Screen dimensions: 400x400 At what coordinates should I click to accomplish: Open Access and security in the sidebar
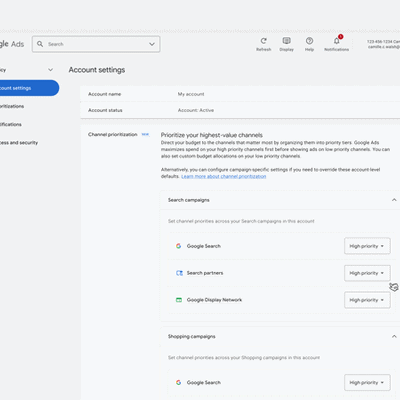tap(19, 143)
